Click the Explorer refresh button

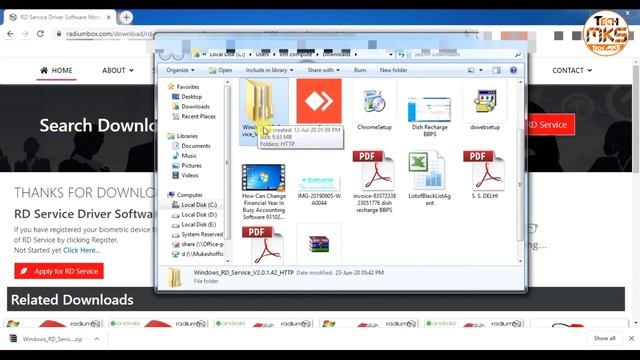click(402, 54)
